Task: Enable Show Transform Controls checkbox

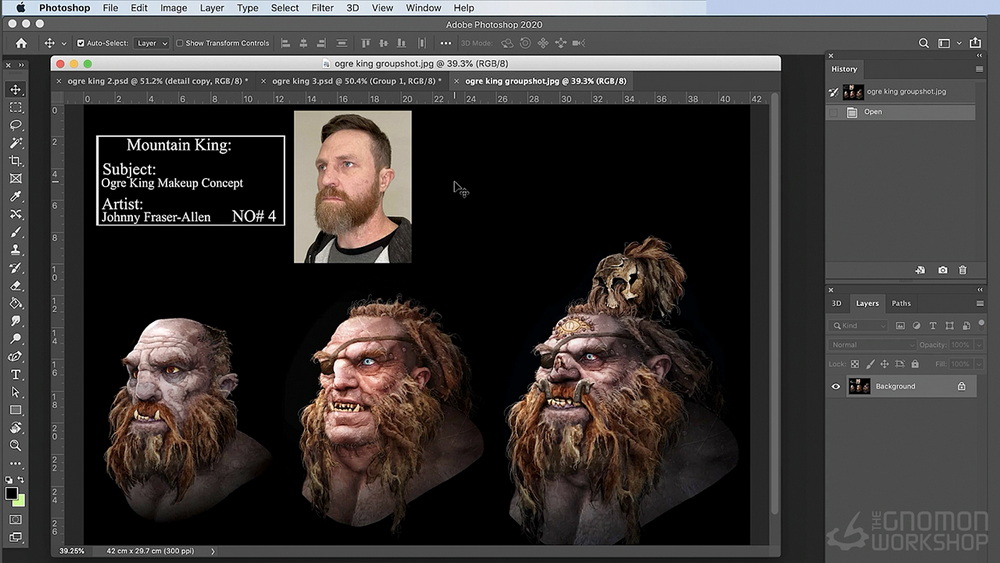Action: pyautogui.click(x=179, y=43)
